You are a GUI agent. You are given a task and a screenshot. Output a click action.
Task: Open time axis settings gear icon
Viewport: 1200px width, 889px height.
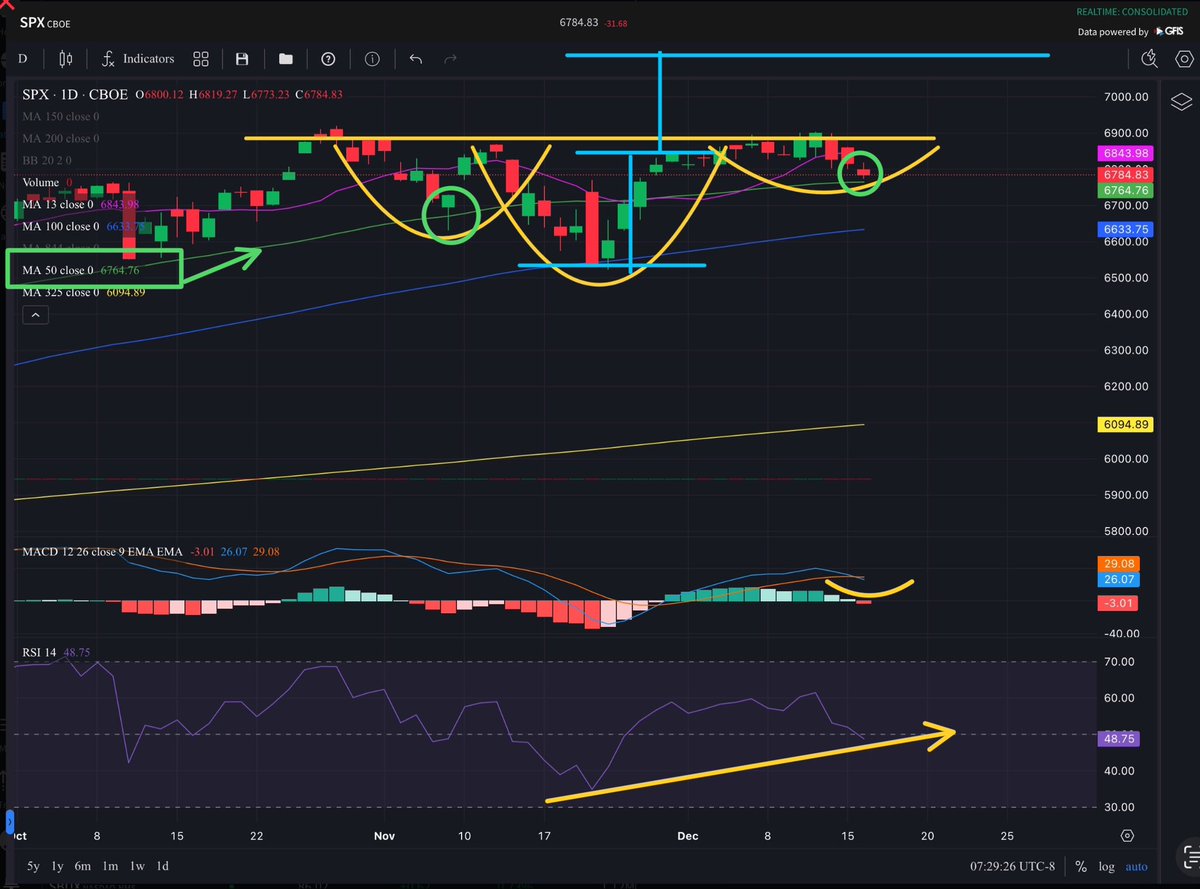tap(1127, 835)
